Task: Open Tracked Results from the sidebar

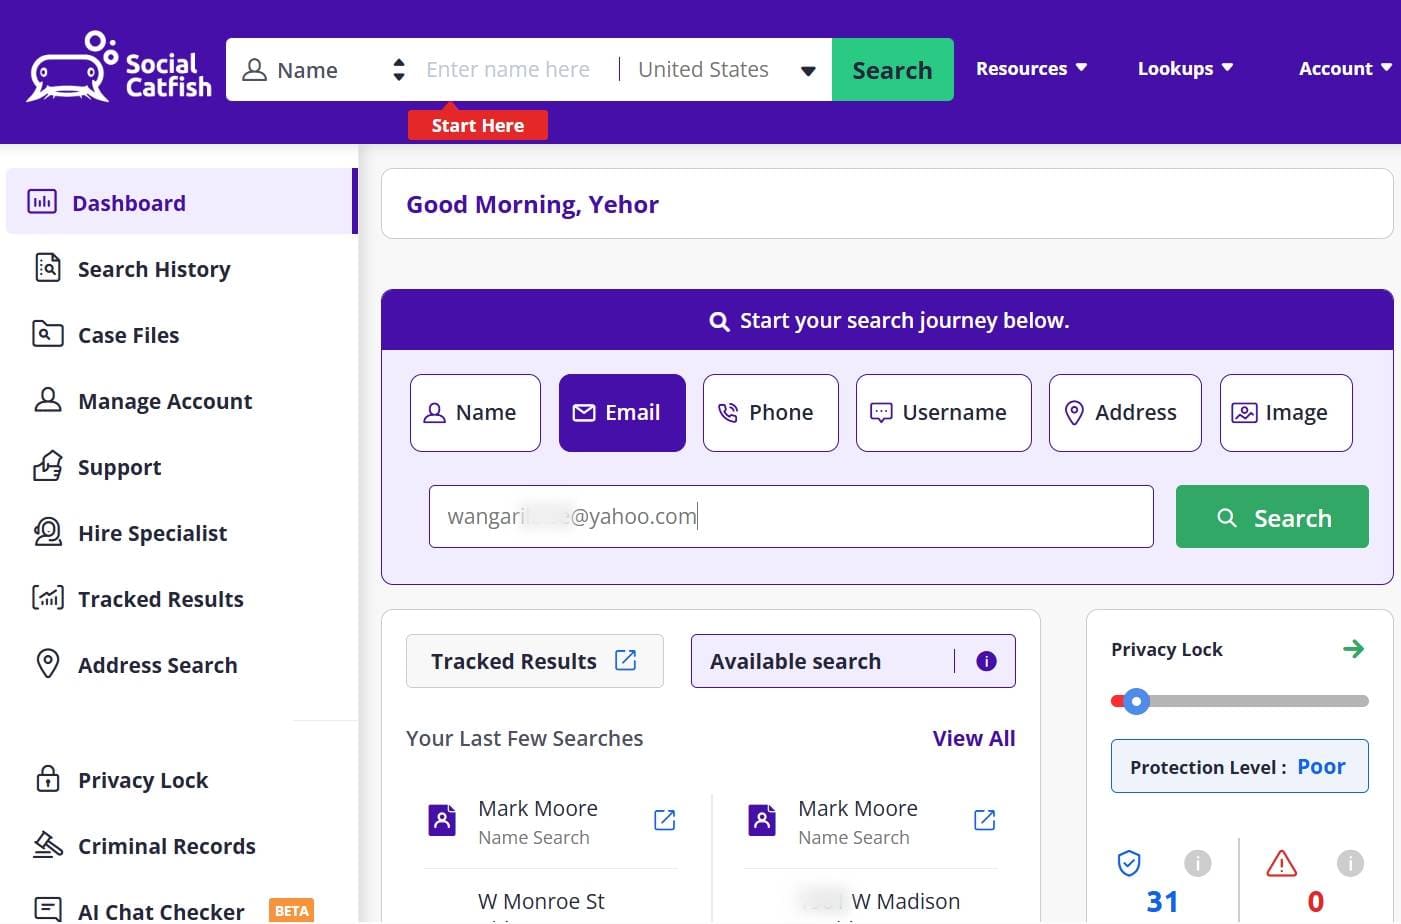Action: (160, 599)
